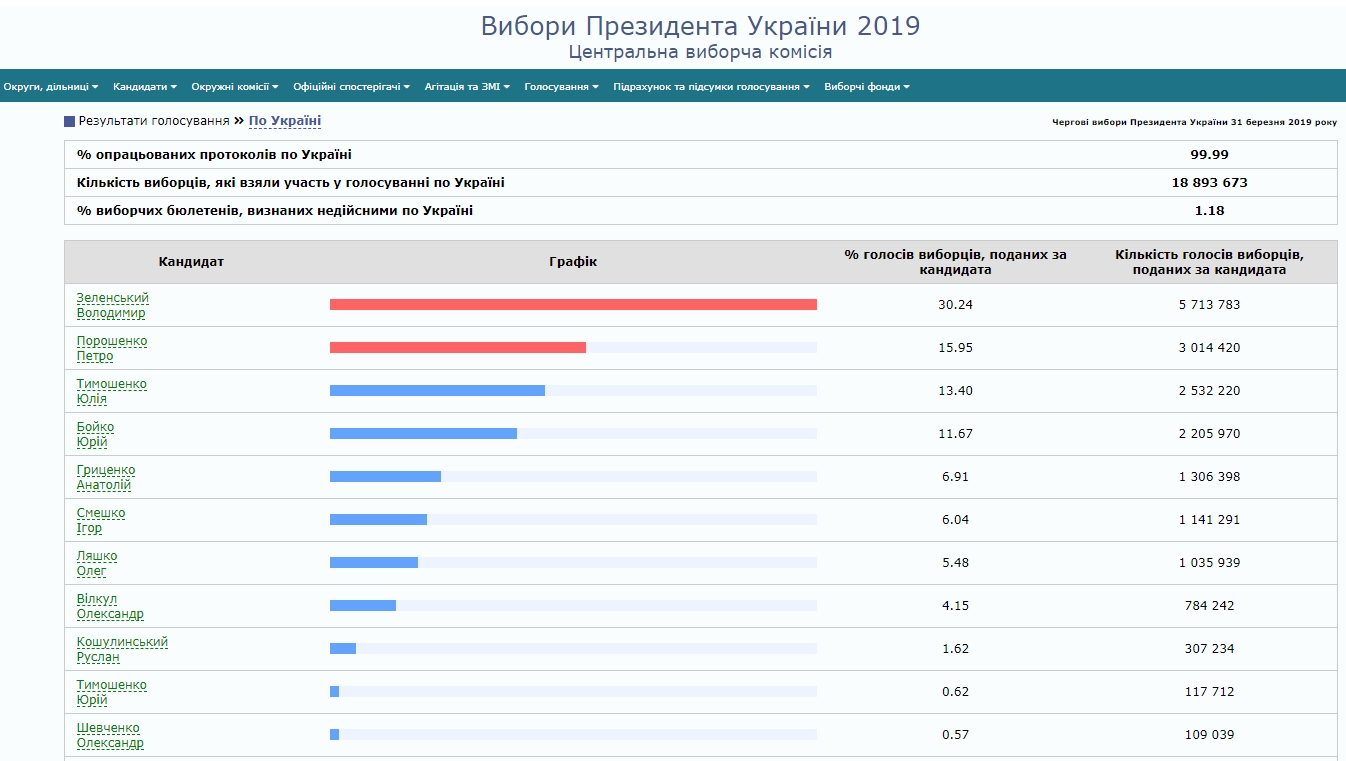Open candidate Гриценко Анатолій link
1346x761 pixels.
click(x=106, y=477)
